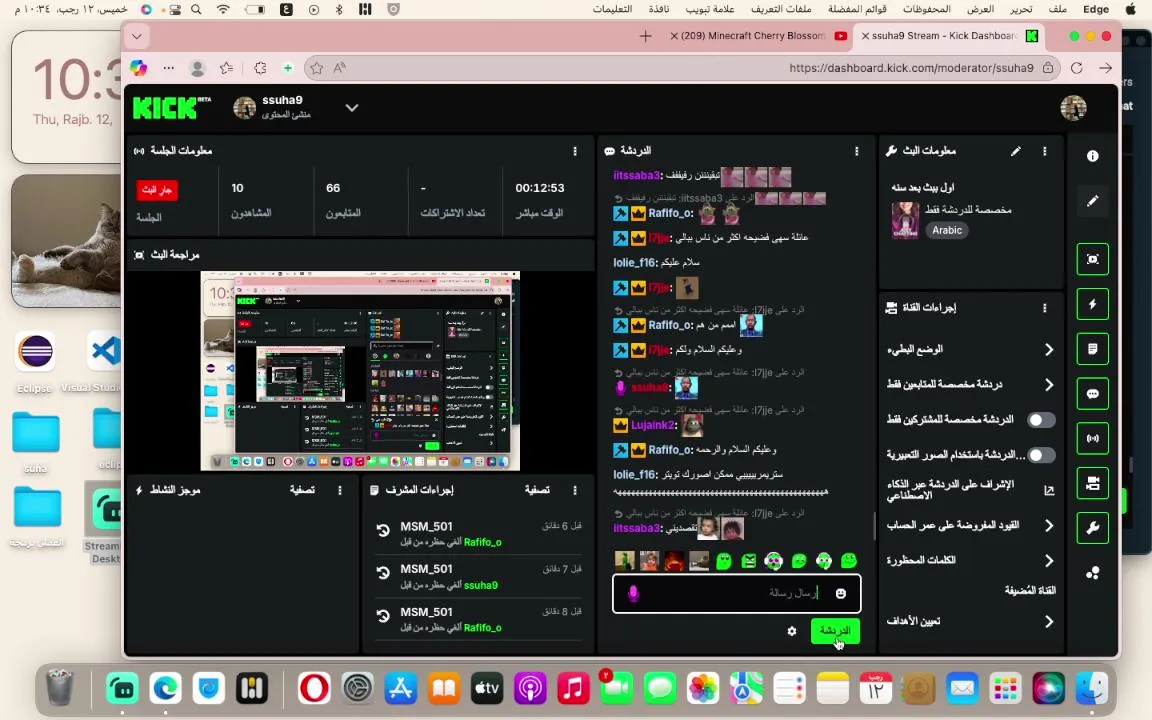Open channel actions panel three-dot menu
Screen dimensions: 1152x720
(1044, 308)
